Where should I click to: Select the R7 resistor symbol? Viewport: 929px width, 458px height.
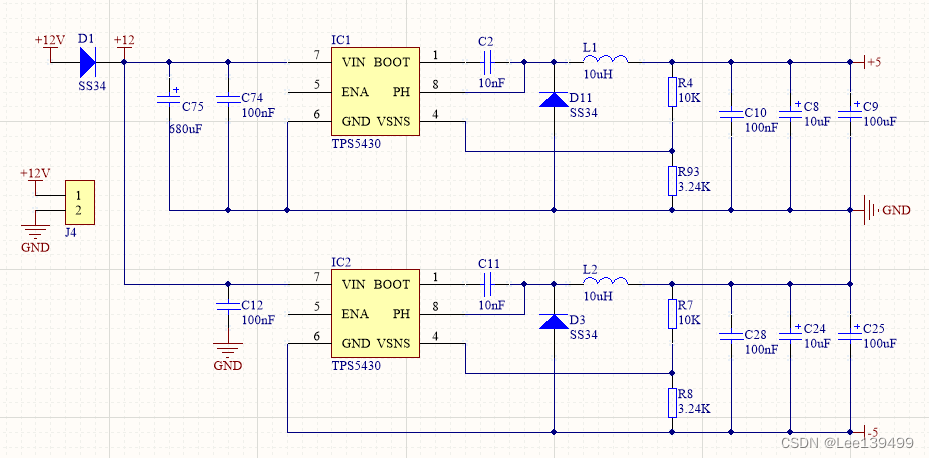[672, 313]
